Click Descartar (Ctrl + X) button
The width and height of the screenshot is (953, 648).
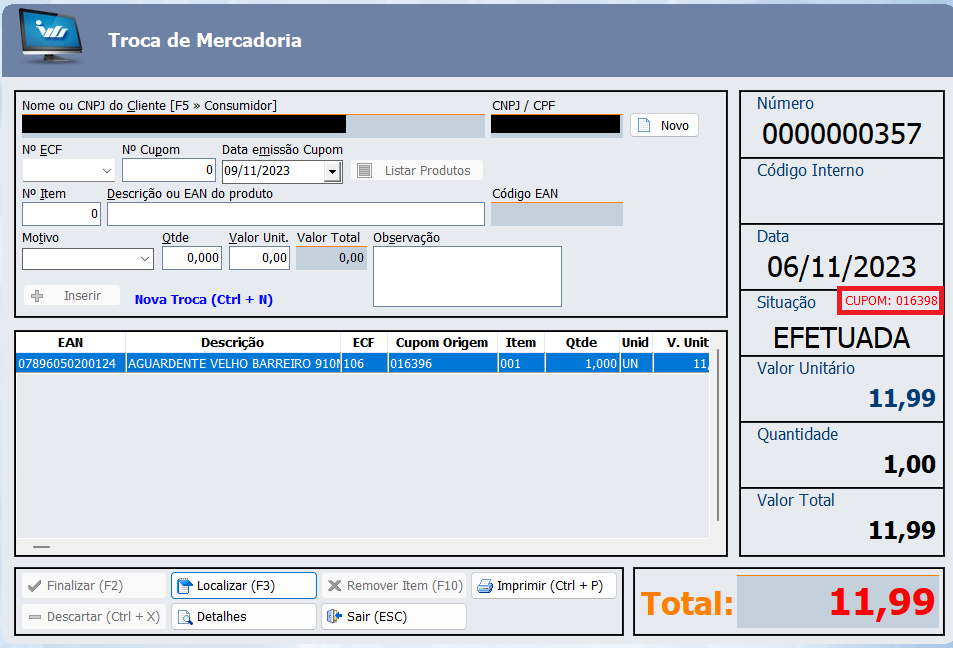(93, 617)
